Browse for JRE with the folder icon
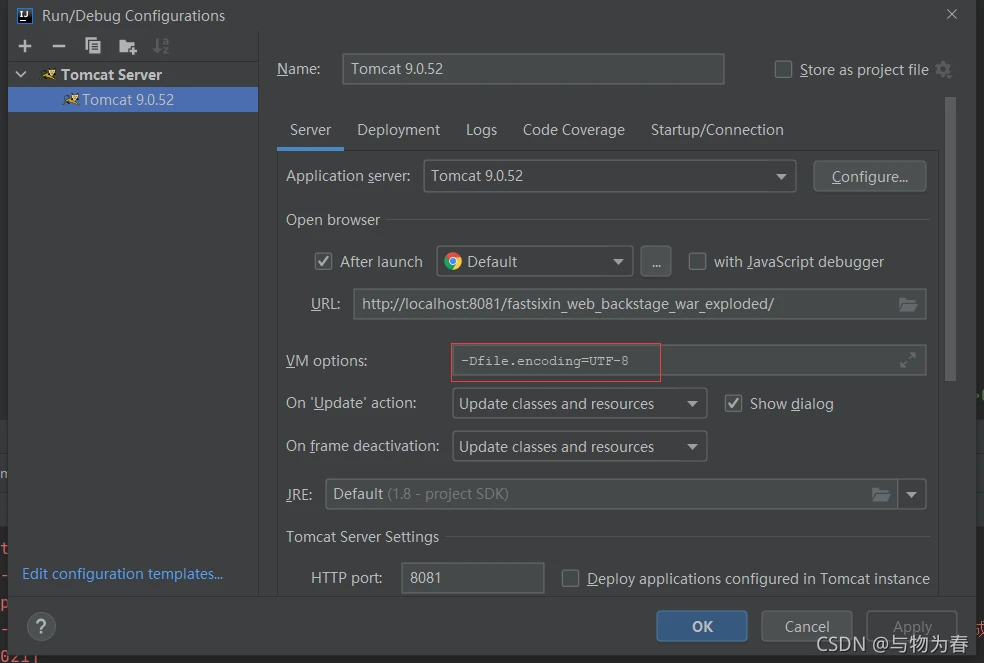984x663 pixels. tap(881, 495)
